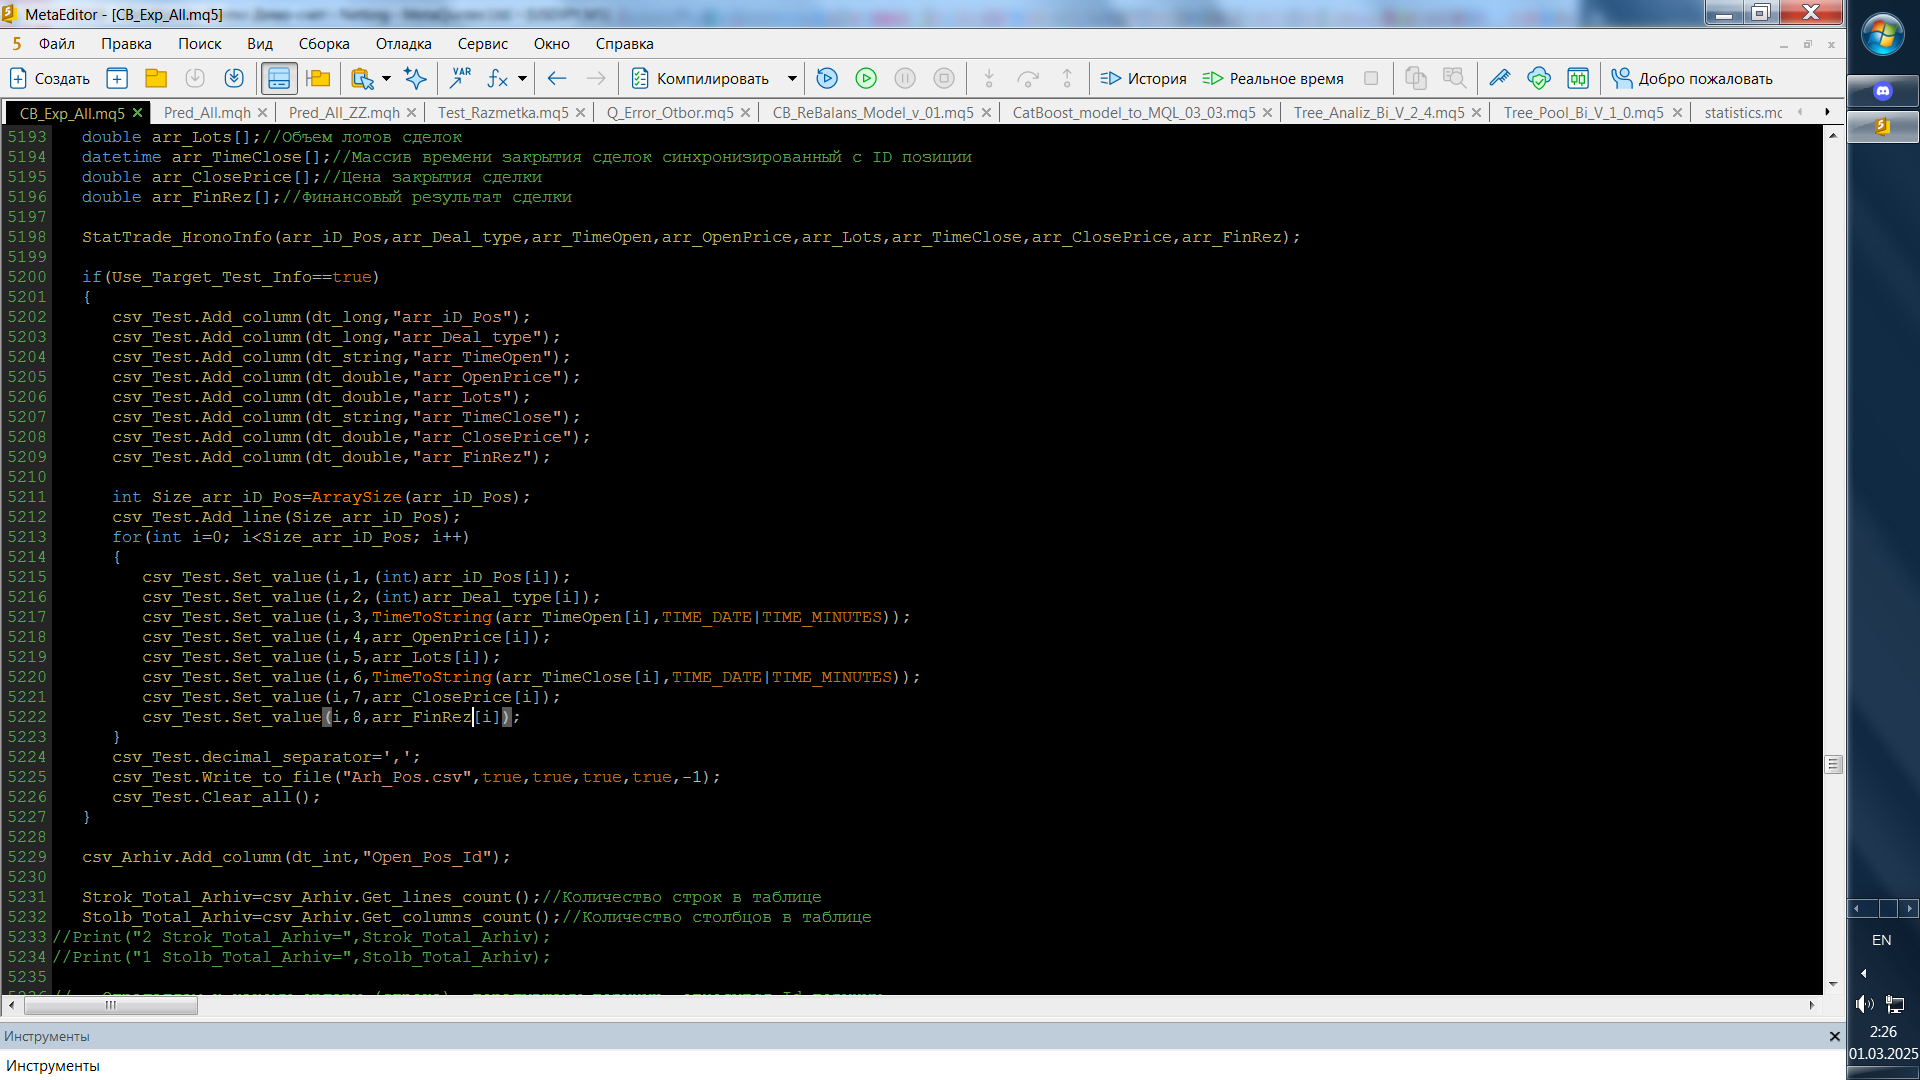Start debugging on history (blue play)
The height and width of the screenshot is (1080, 1920).
click(827, 78)
